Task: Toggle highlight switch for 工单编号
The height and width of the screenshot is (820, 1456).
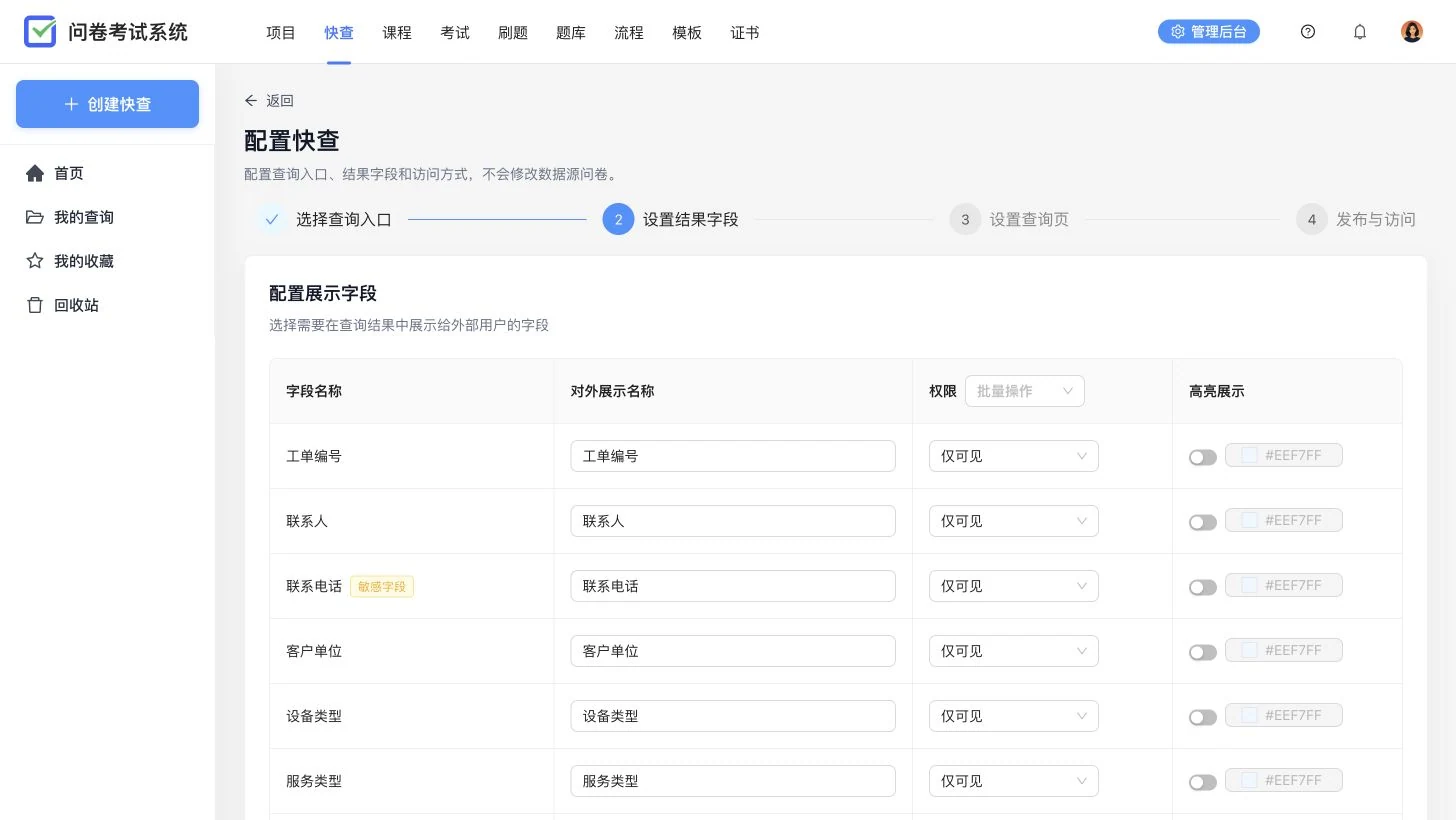Action: pyautogui.click(x=1203, y=457)
